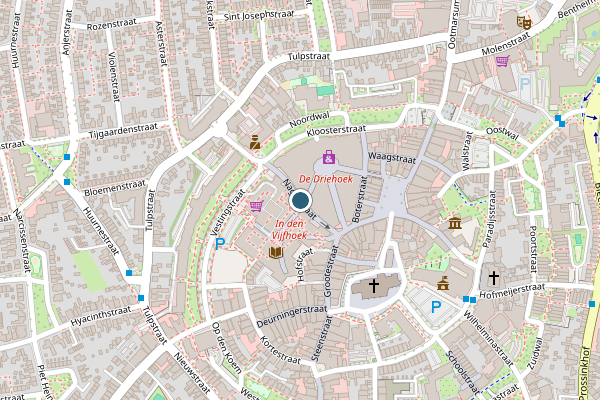Click the parking icon near Wilhelminastraat
Viewport: 600px width, 400px height.
click(x=436, y=307)
